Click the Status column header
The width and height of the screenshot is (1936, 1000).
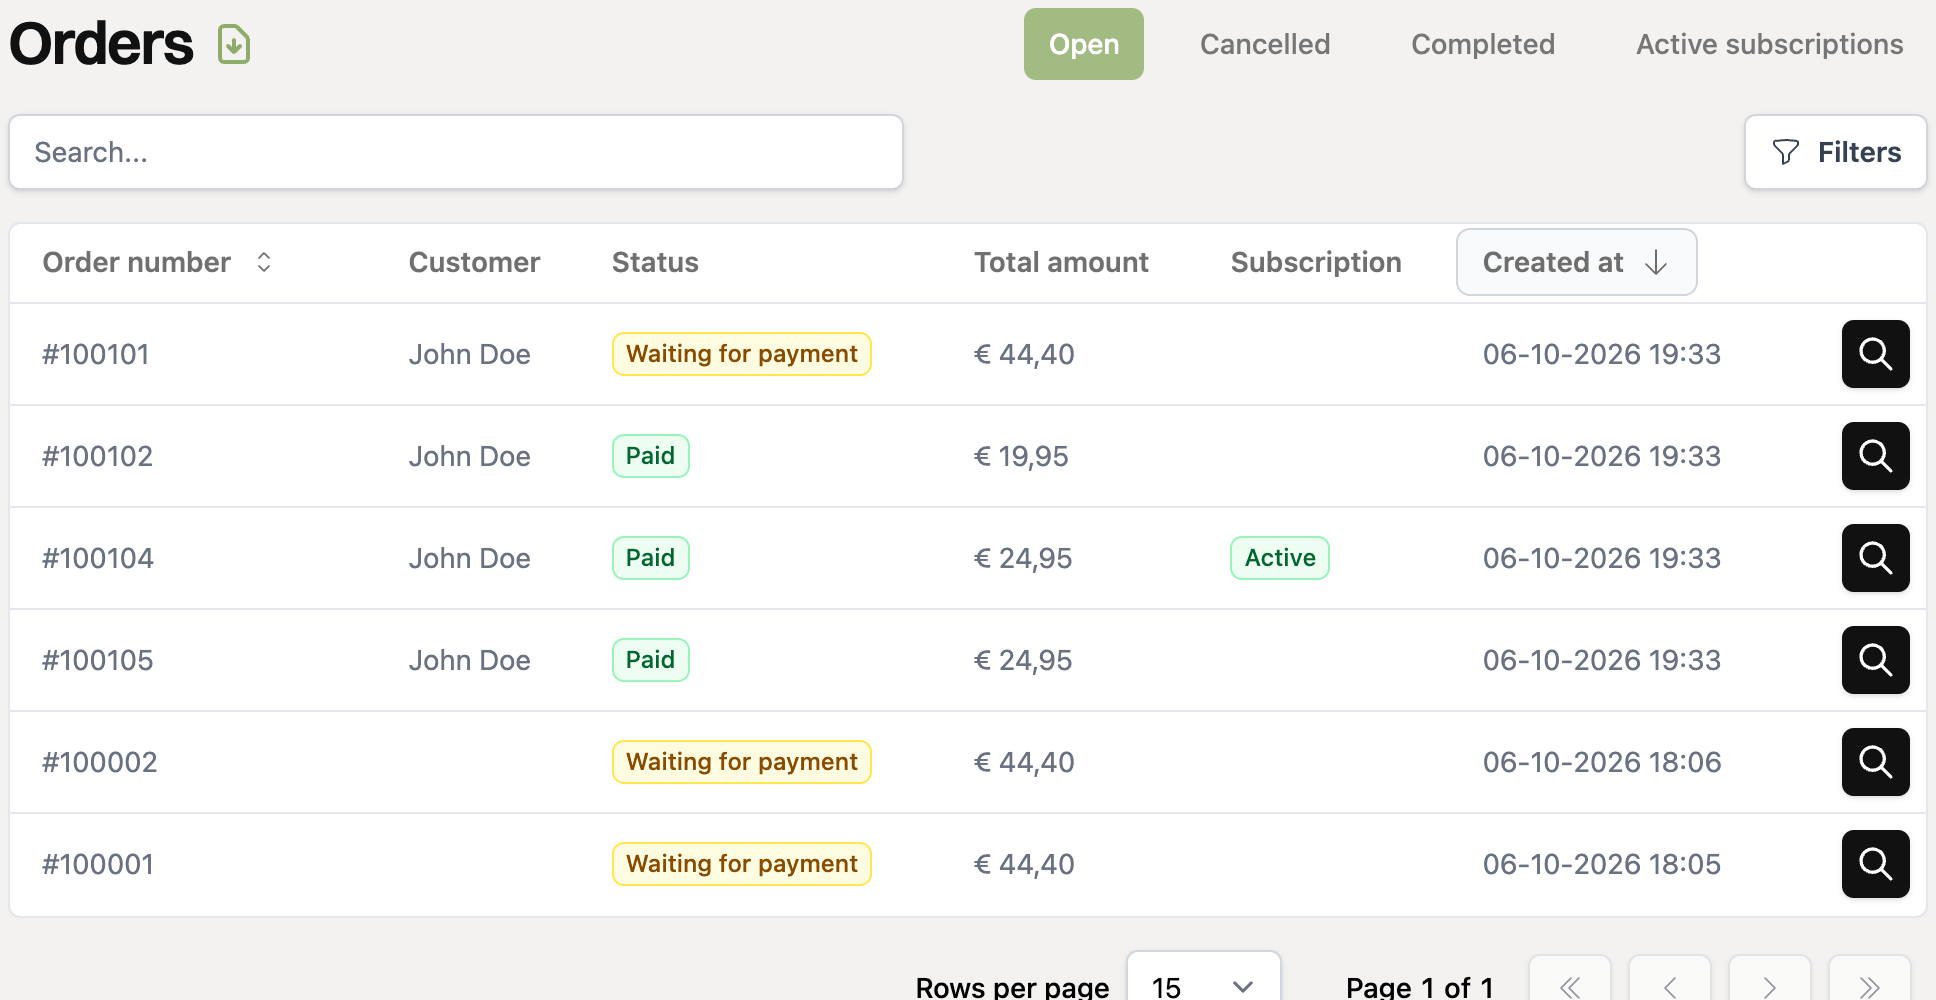655,262
